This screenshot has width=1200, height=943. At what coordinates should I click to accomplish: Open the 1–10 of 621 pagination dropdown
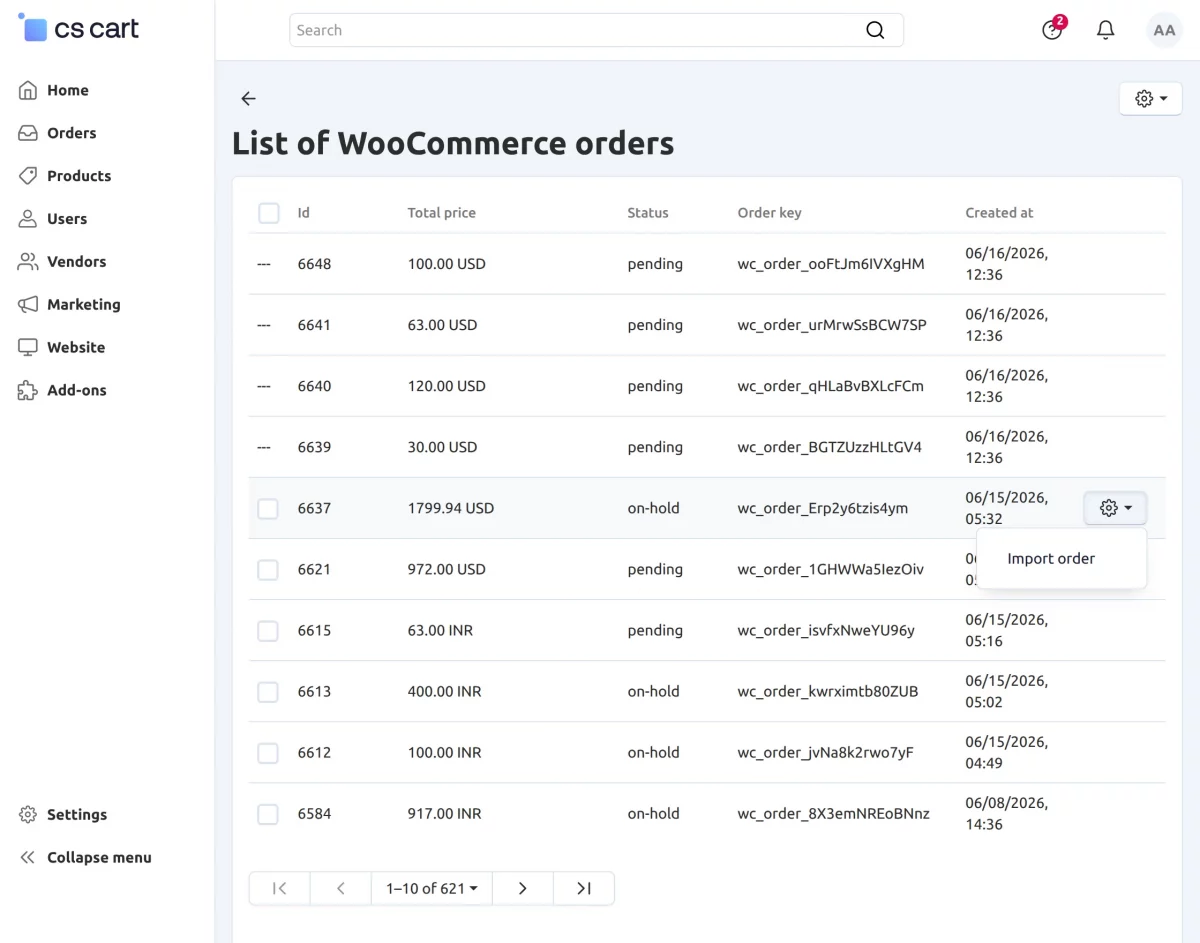tap(432, 888)
